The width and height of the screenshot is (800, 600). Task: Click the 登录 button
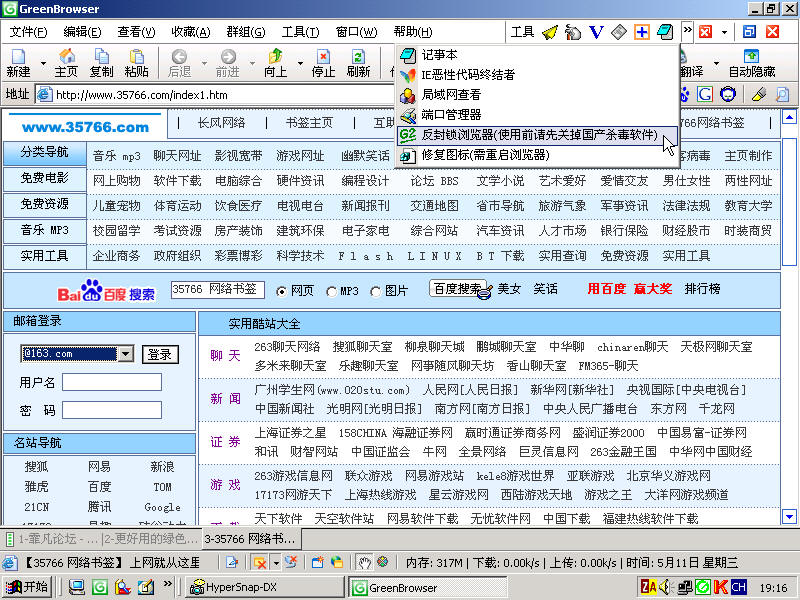click(x=160, y=354)
